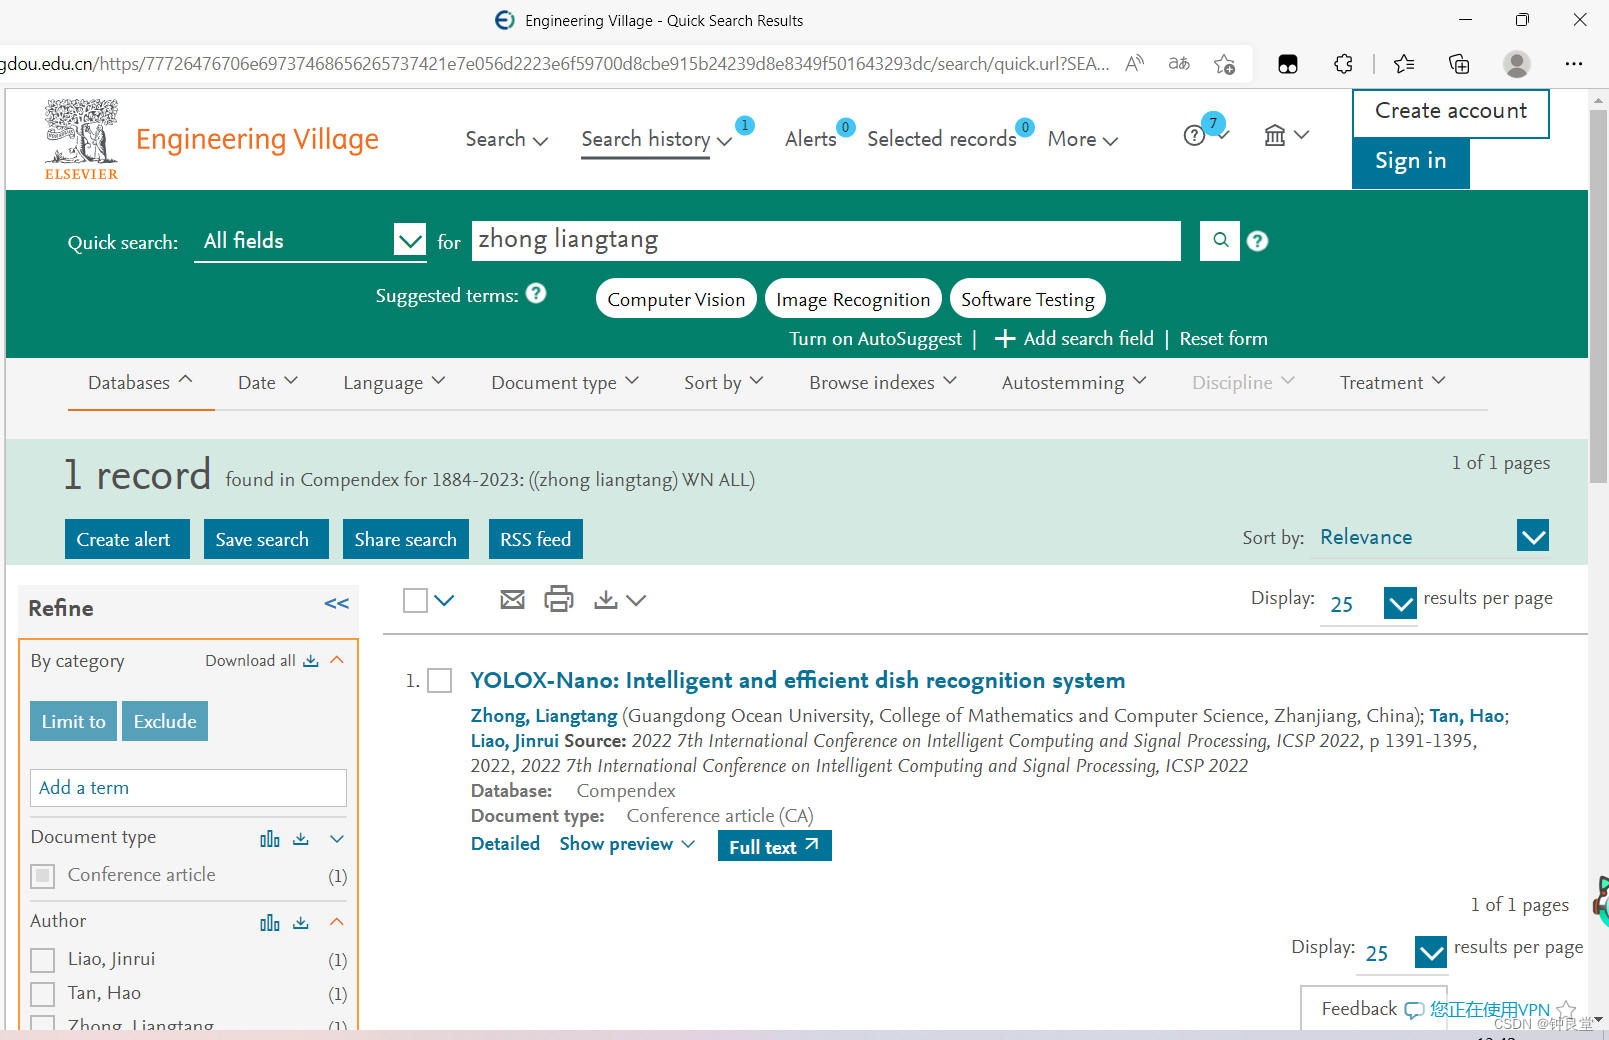Open Search menu
Screen dimensions: 1609x1040
tap(506, 139)
